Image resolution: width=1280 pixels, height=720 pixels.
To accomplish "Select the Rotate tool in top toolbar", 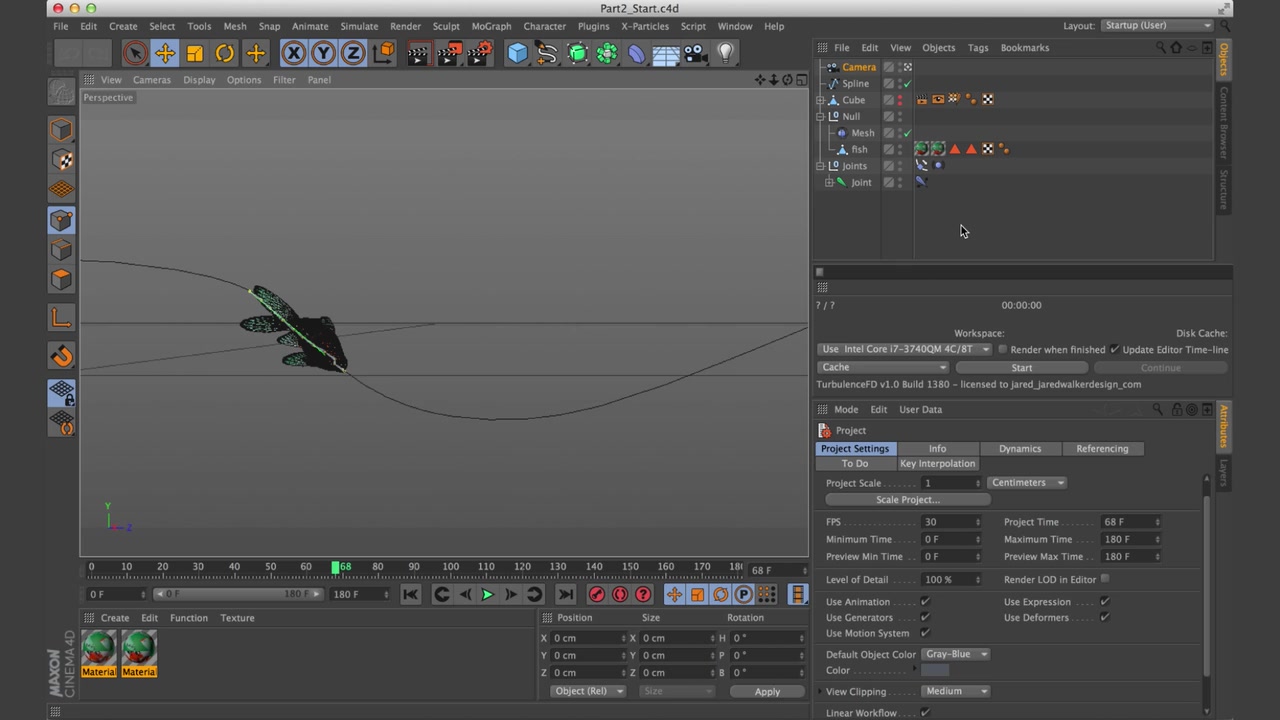I will pyautogui.click(x=225, y=53).
